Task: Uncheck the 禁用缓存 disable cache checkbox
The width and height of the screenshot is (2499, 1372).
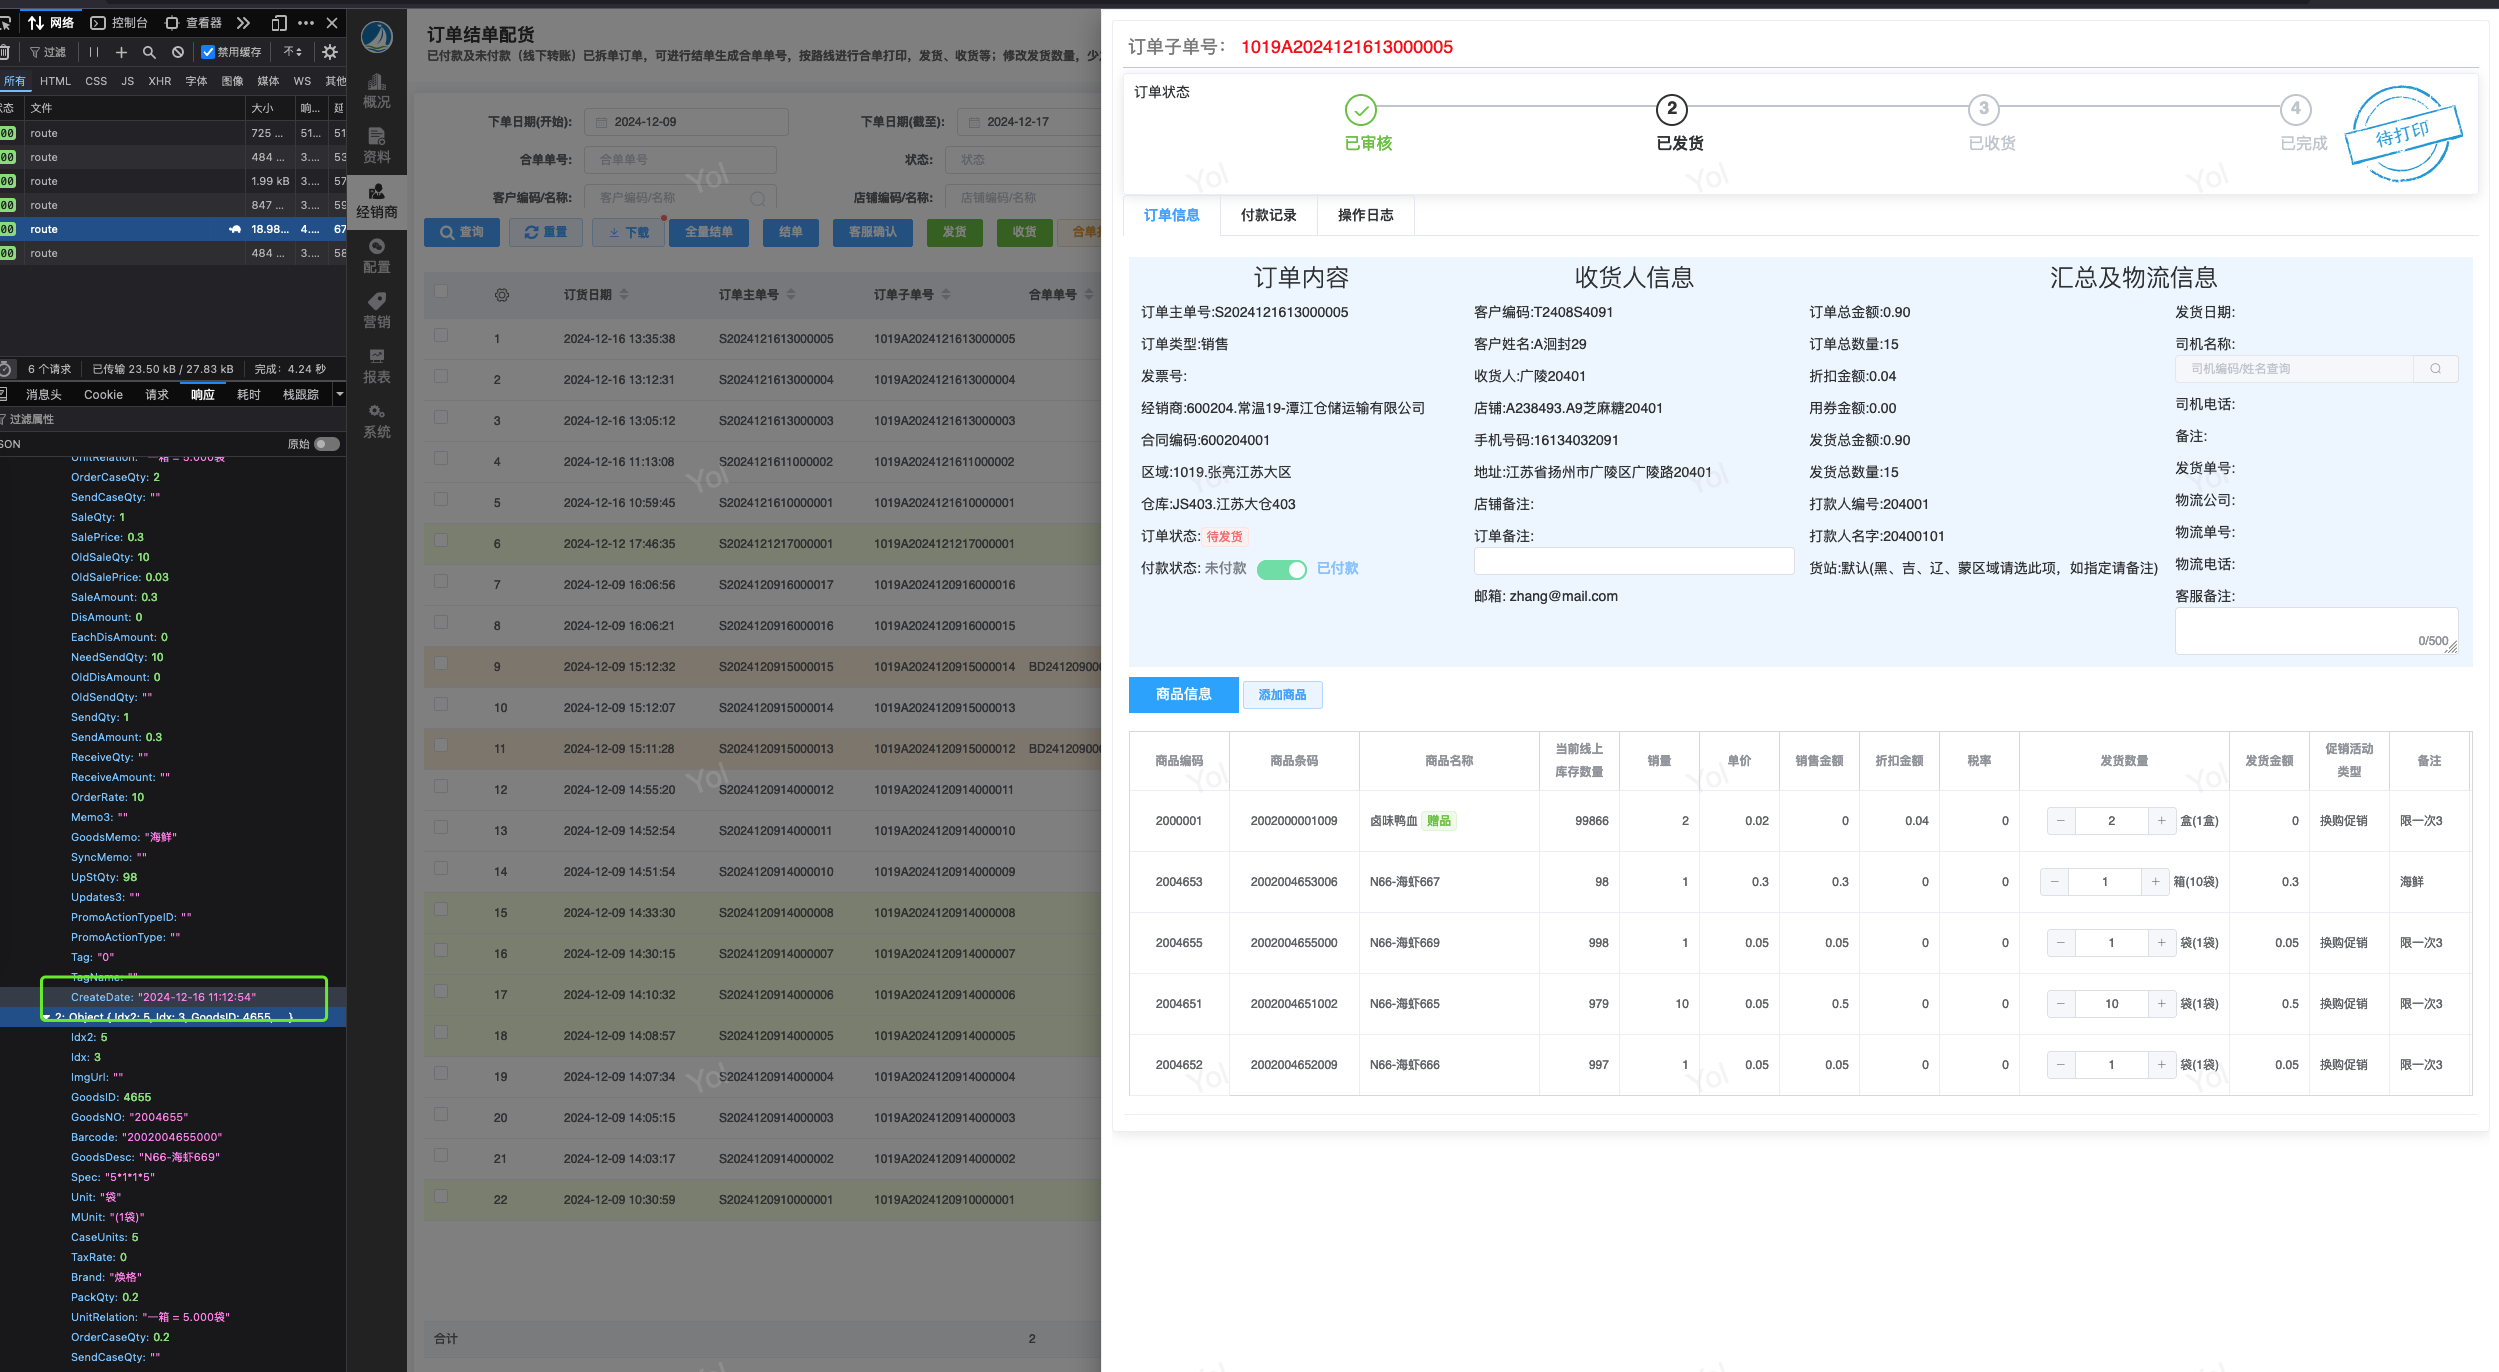Action: 208,52
